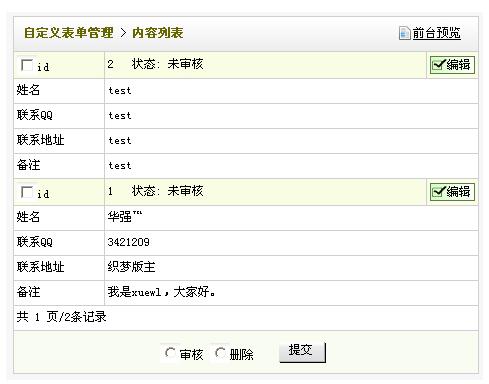Click the remark 我是xuewl，大家好。
This screenshot has width=489, height=384.
coord(161,292)
